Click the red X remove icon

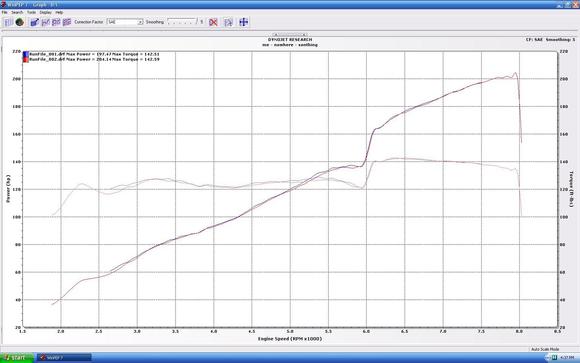tap(213, 22)
